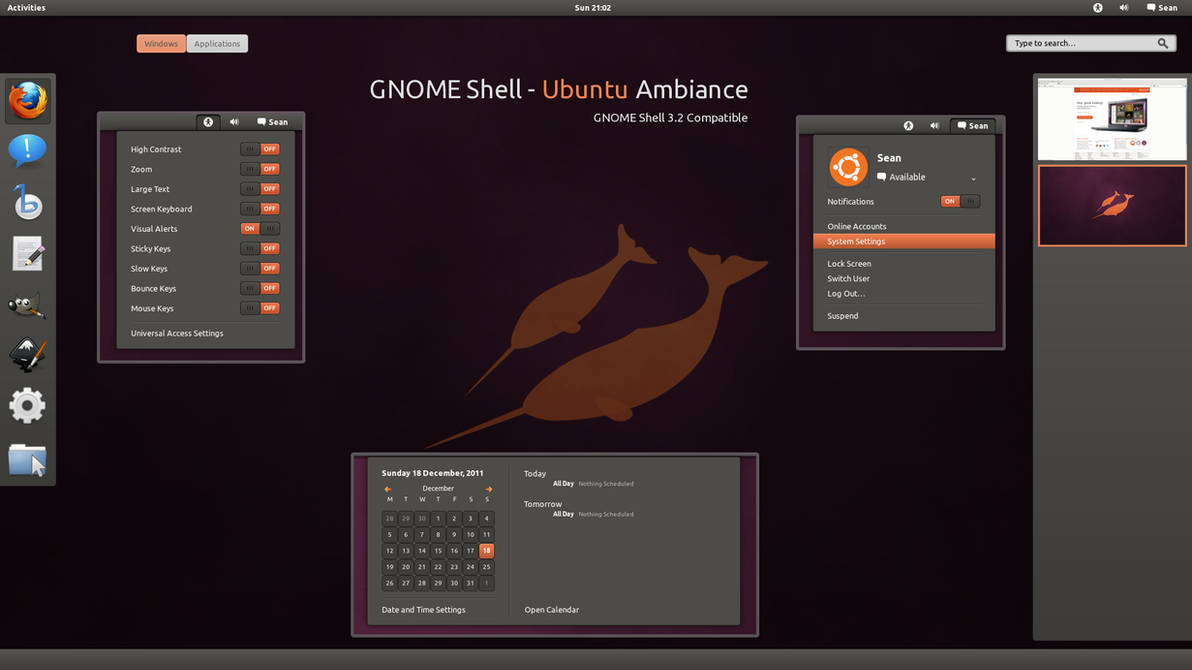Image resolution: width=1192 pixels, height=670 pixels.
Task: Toggle Bounce Keys switch
Action: 260,288
